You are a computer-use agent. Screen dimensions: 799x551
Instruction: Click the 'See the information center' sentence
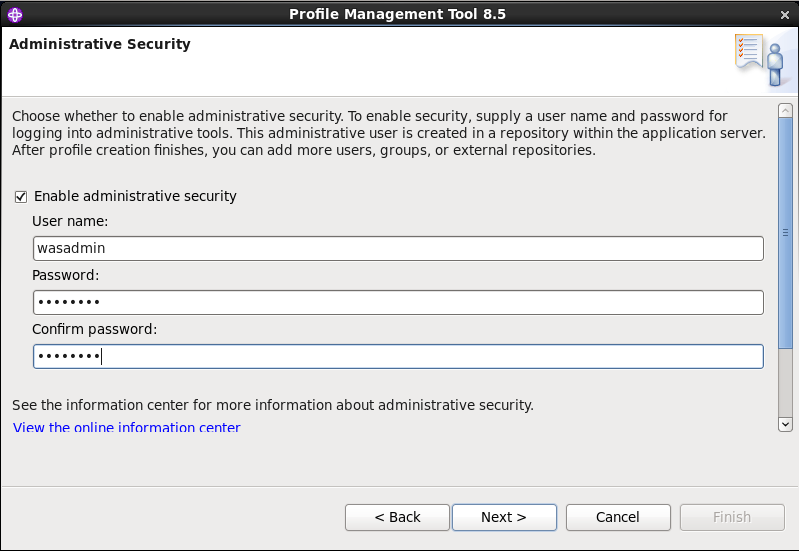click(x=273, y=405)
